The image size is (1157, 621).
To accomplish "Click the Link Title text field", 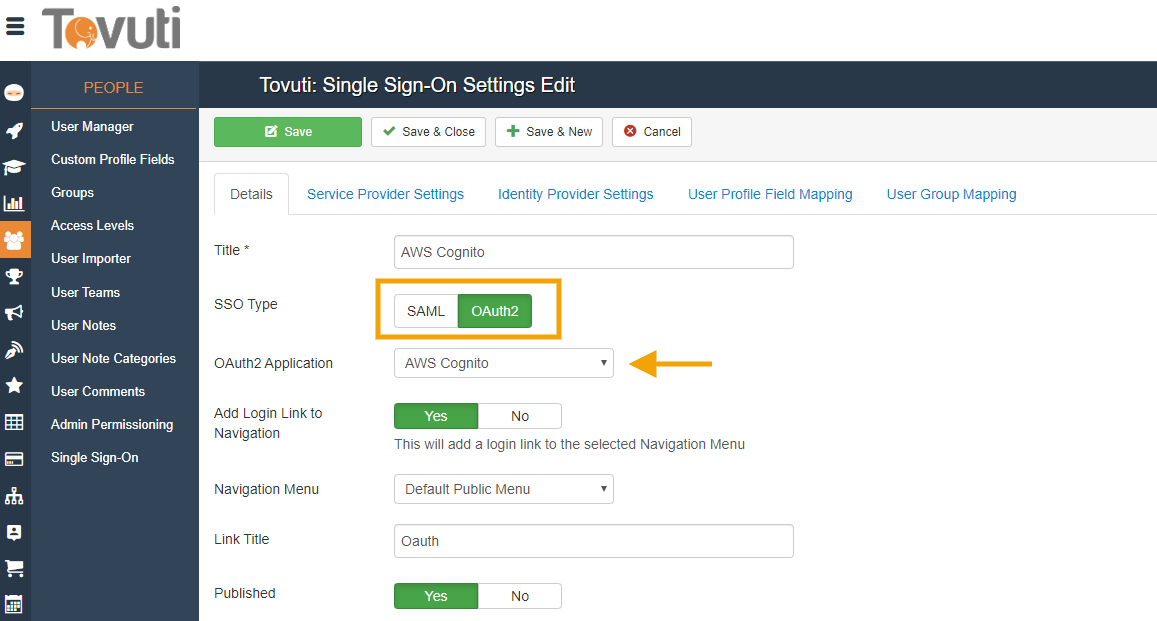I will [594, 541].
